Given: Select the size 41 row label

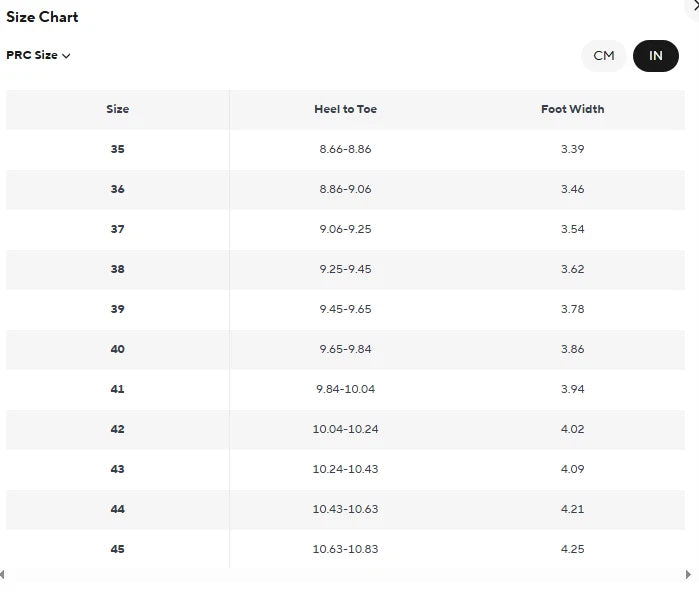Looking at the screenshot, I should tap(118, 389).
